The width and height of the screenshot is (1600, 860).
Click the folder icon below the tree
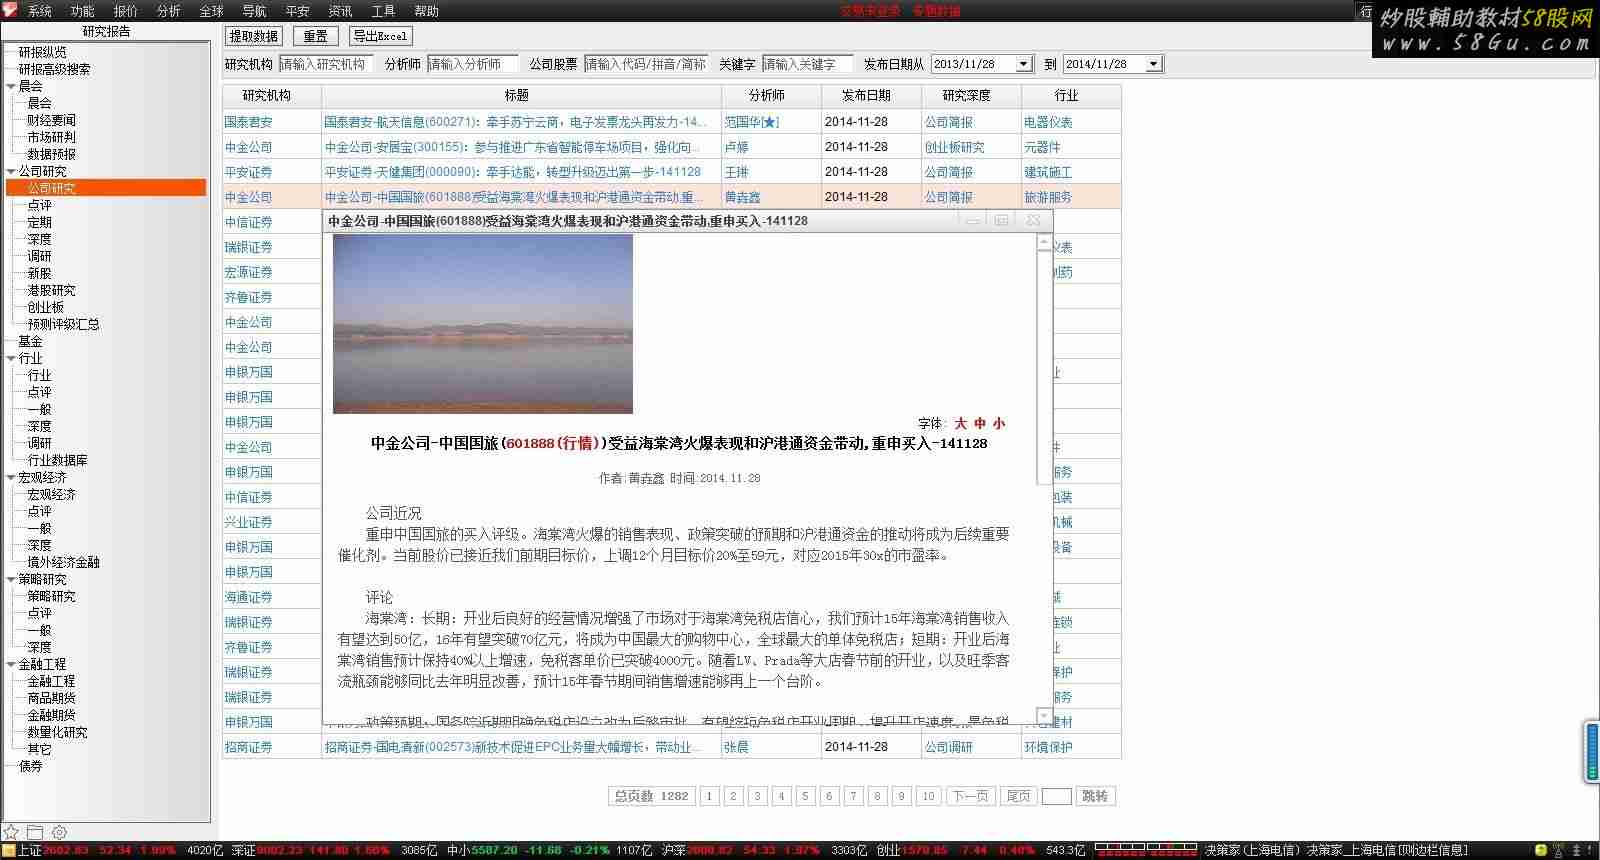coord(35,832)
